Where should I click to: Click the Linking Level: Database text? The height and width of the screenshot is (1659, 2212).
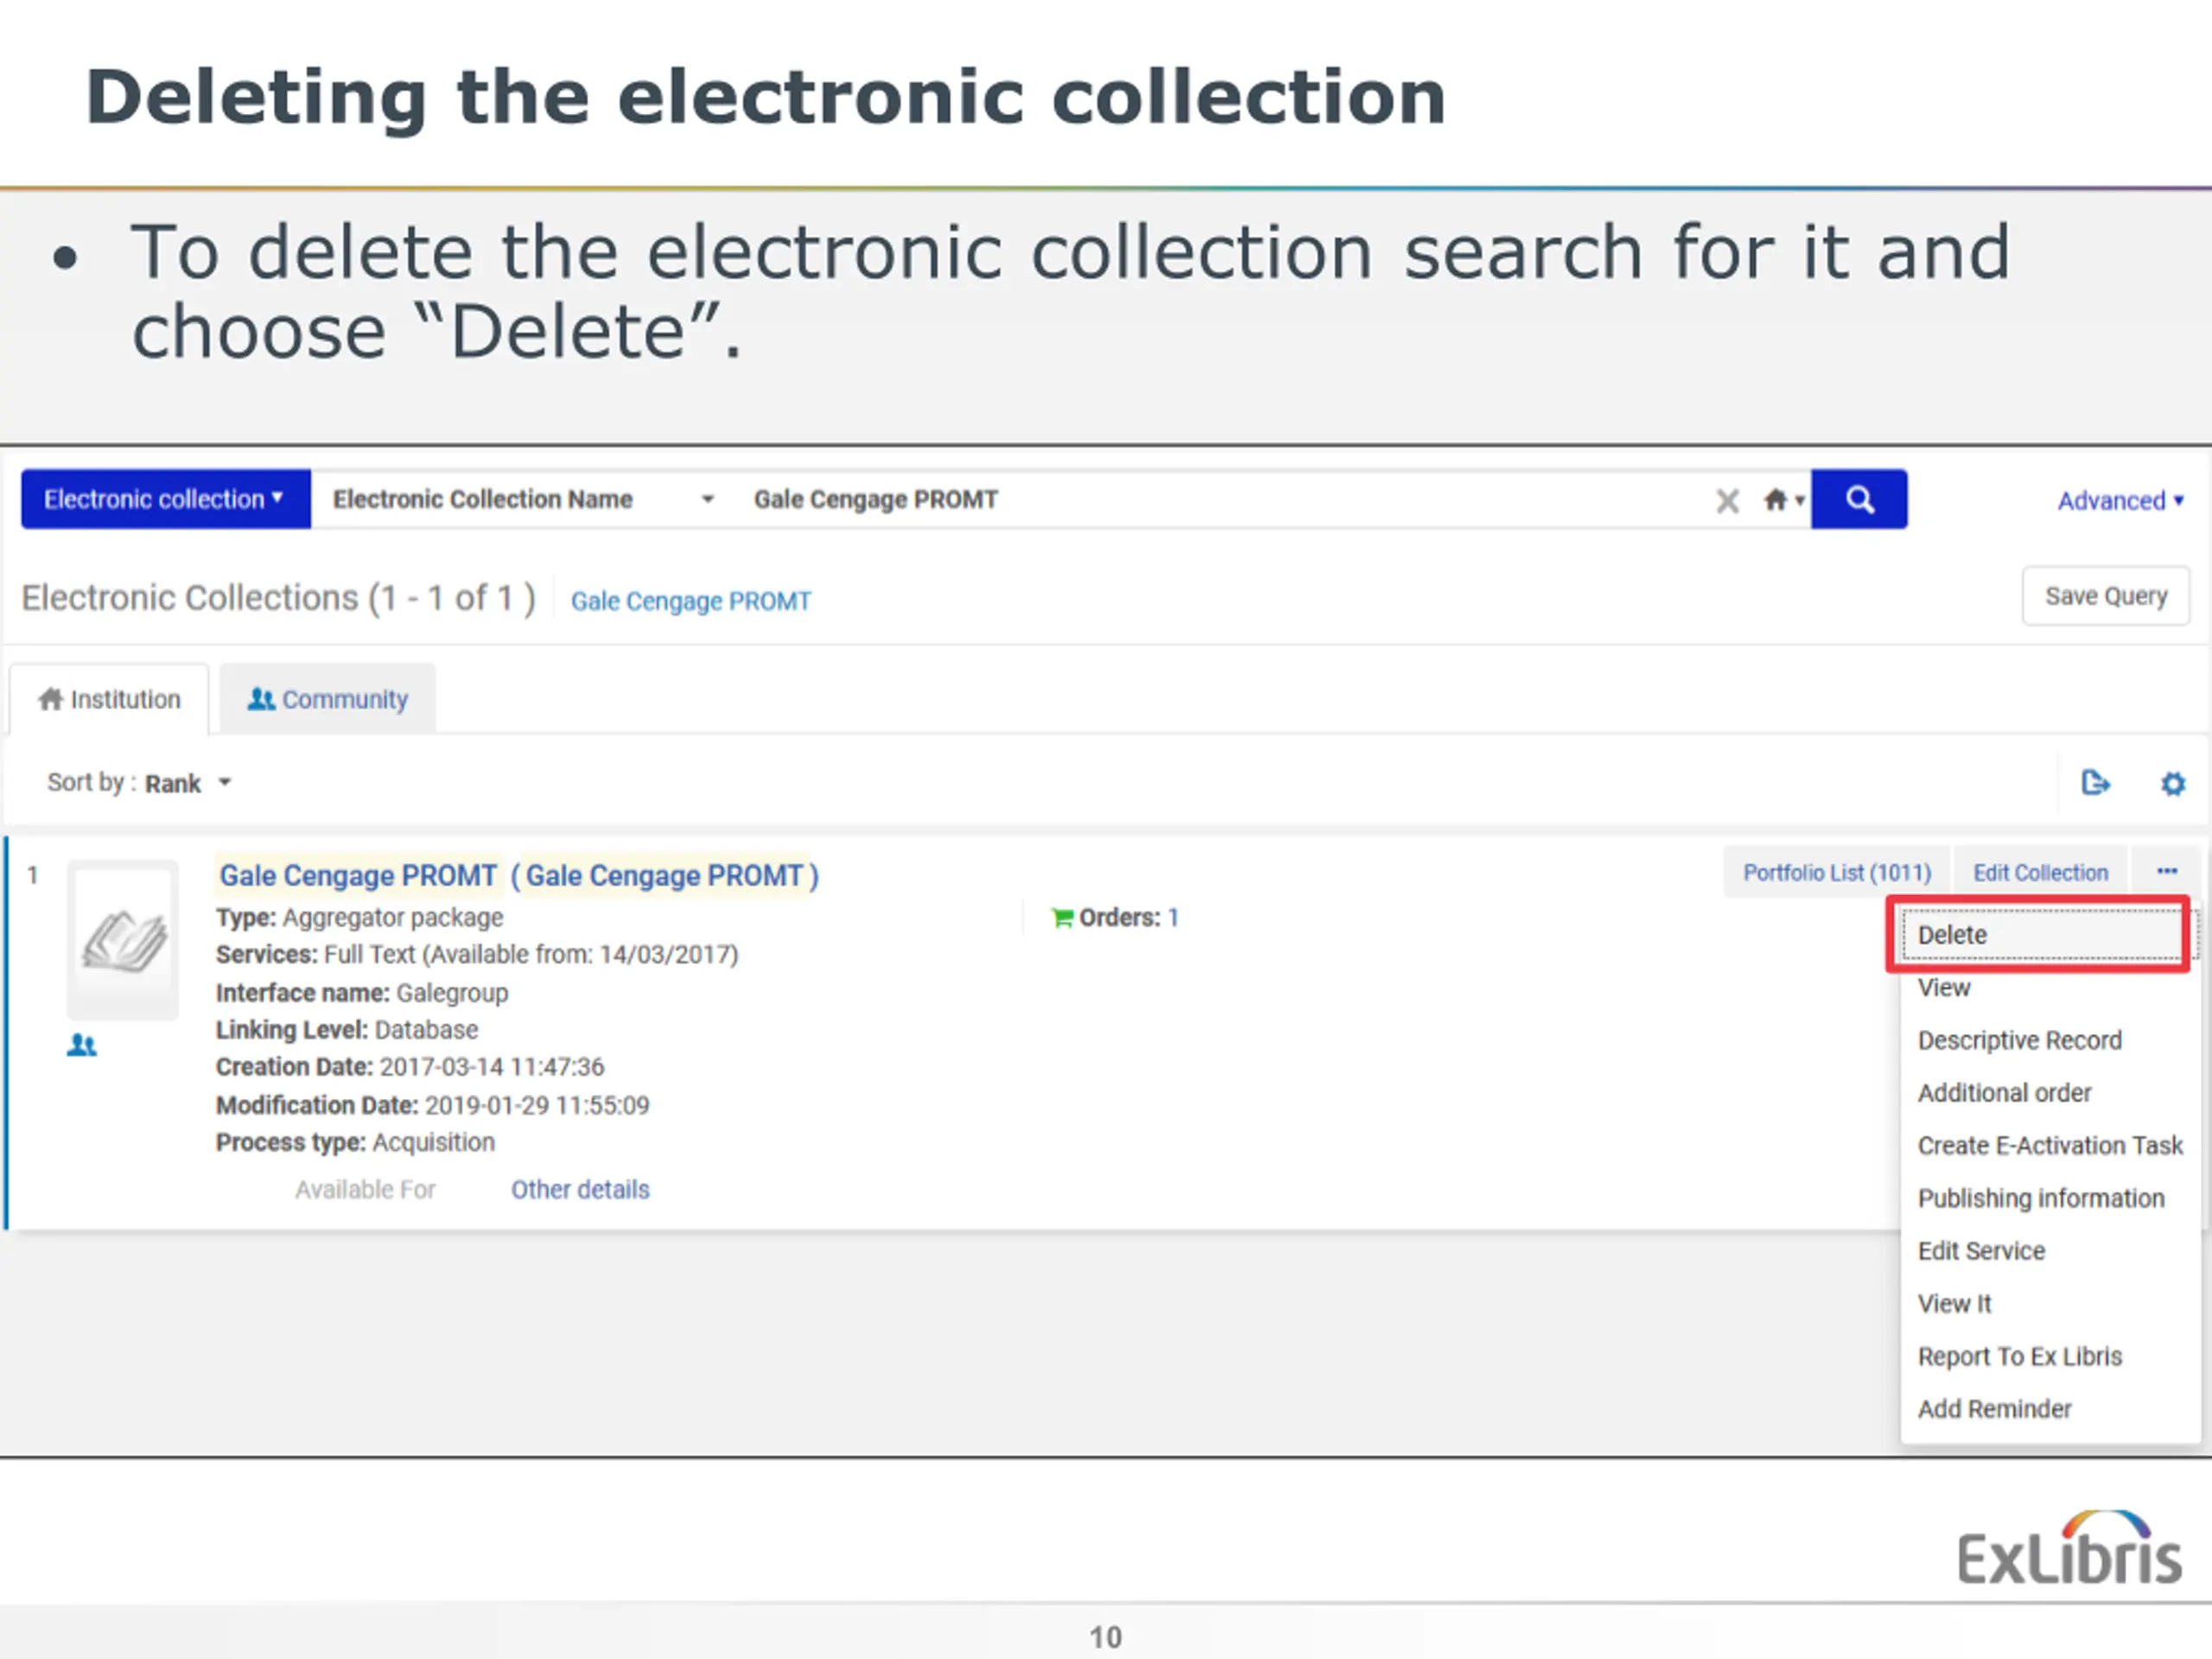[x=347, y=1030]
